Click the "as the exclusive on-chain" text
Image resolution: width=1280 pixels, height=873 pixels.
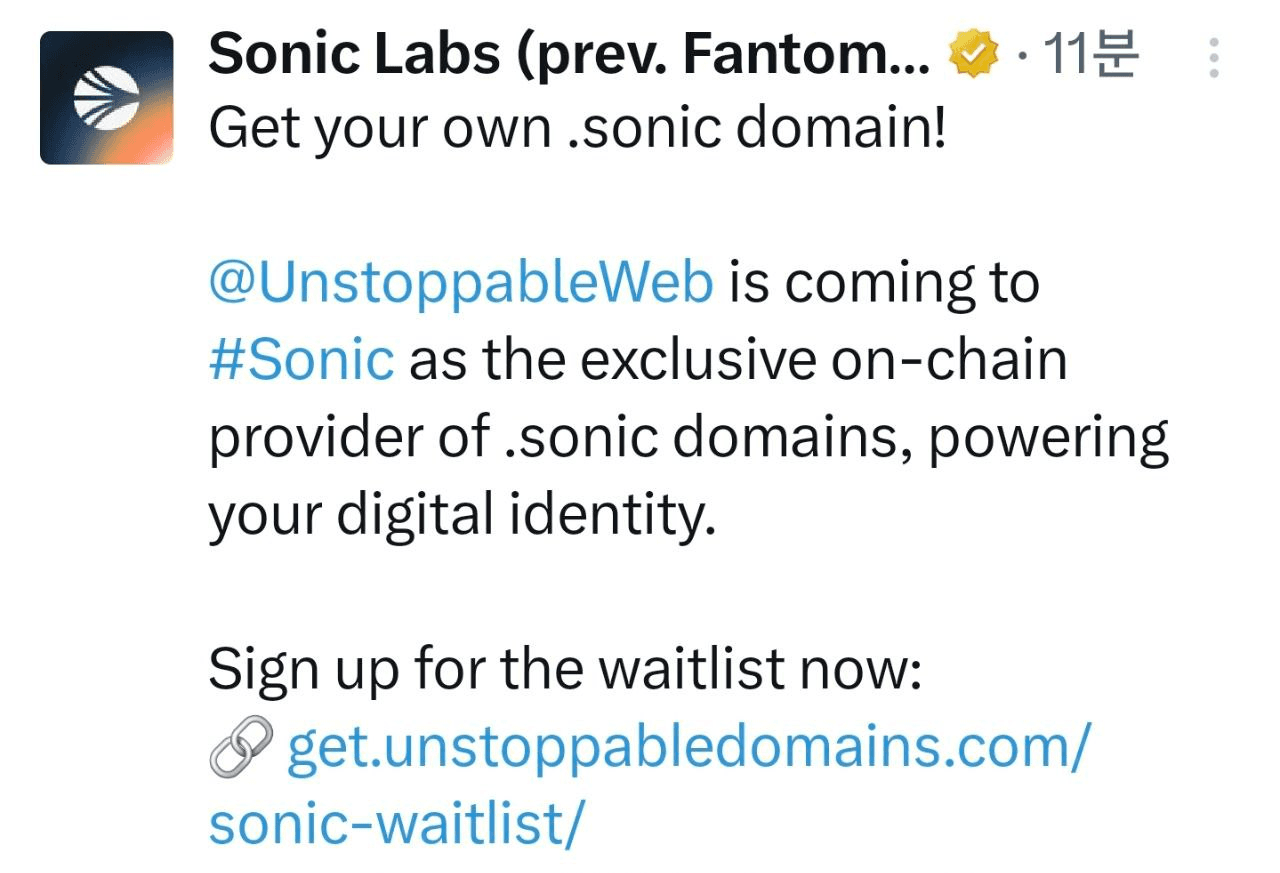click(738, 360)
